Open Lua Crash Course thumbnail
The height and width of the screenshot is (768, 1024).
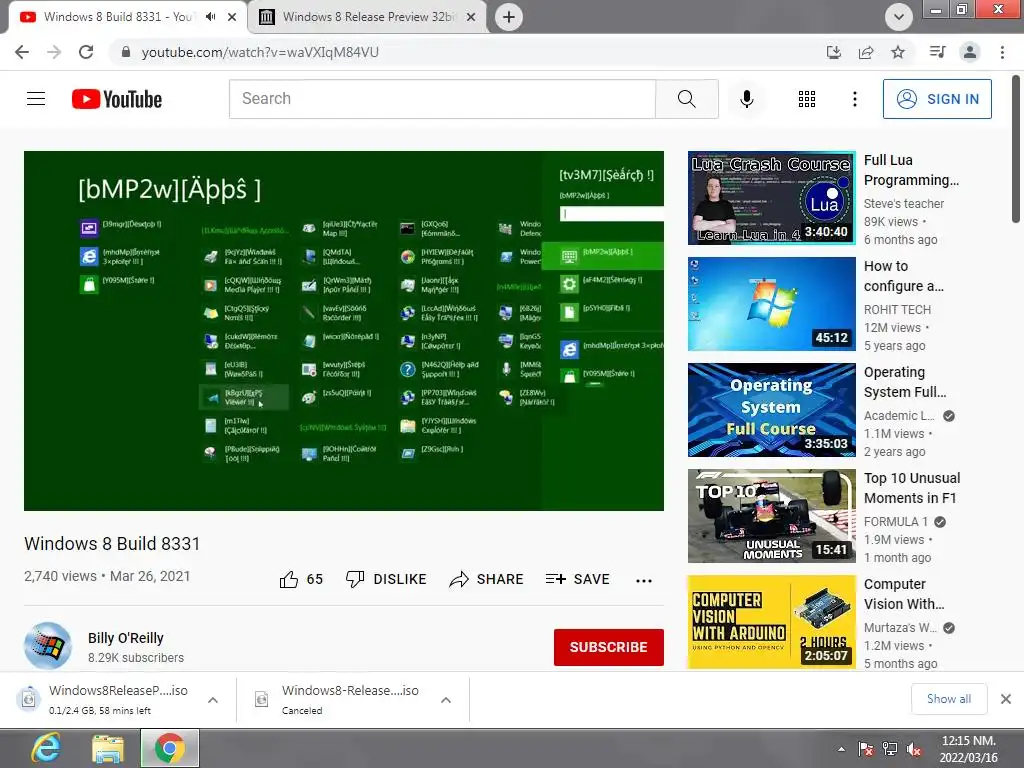771,198
